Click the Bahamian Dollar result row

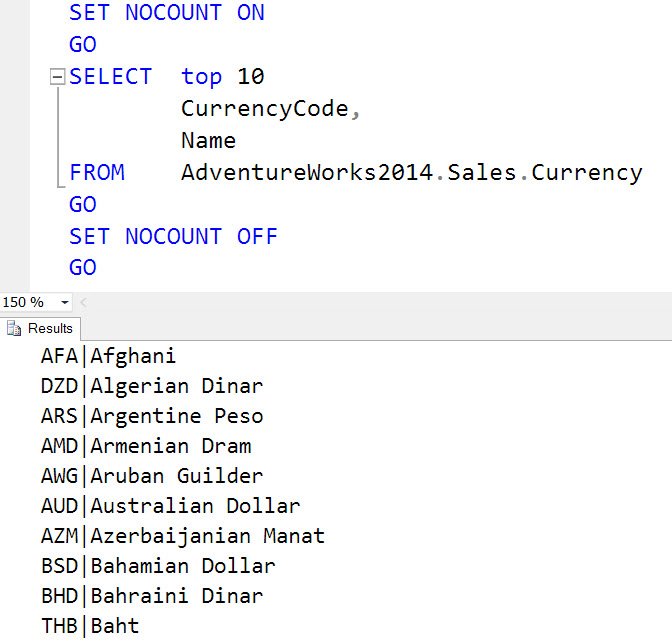158,566
